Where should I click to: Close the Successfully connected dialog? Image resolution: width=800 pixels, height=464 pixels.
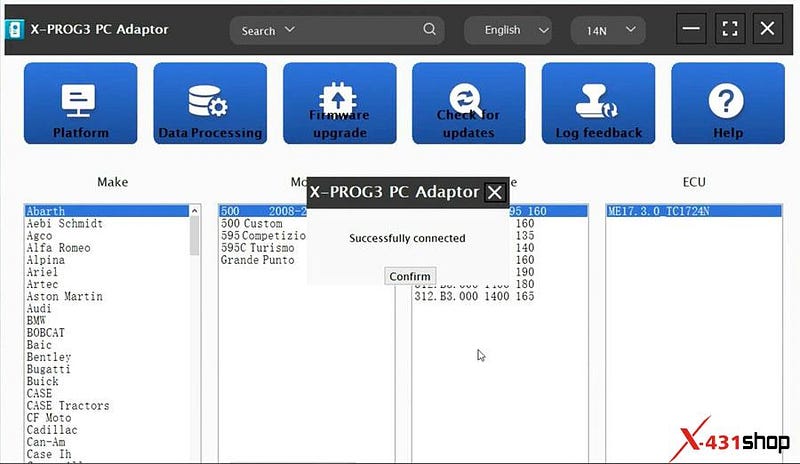pos(494,192)
